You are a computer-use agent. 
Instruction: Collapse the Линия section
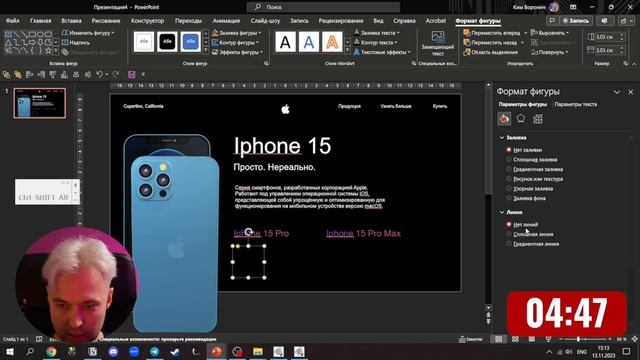click(x=502, y=212)
